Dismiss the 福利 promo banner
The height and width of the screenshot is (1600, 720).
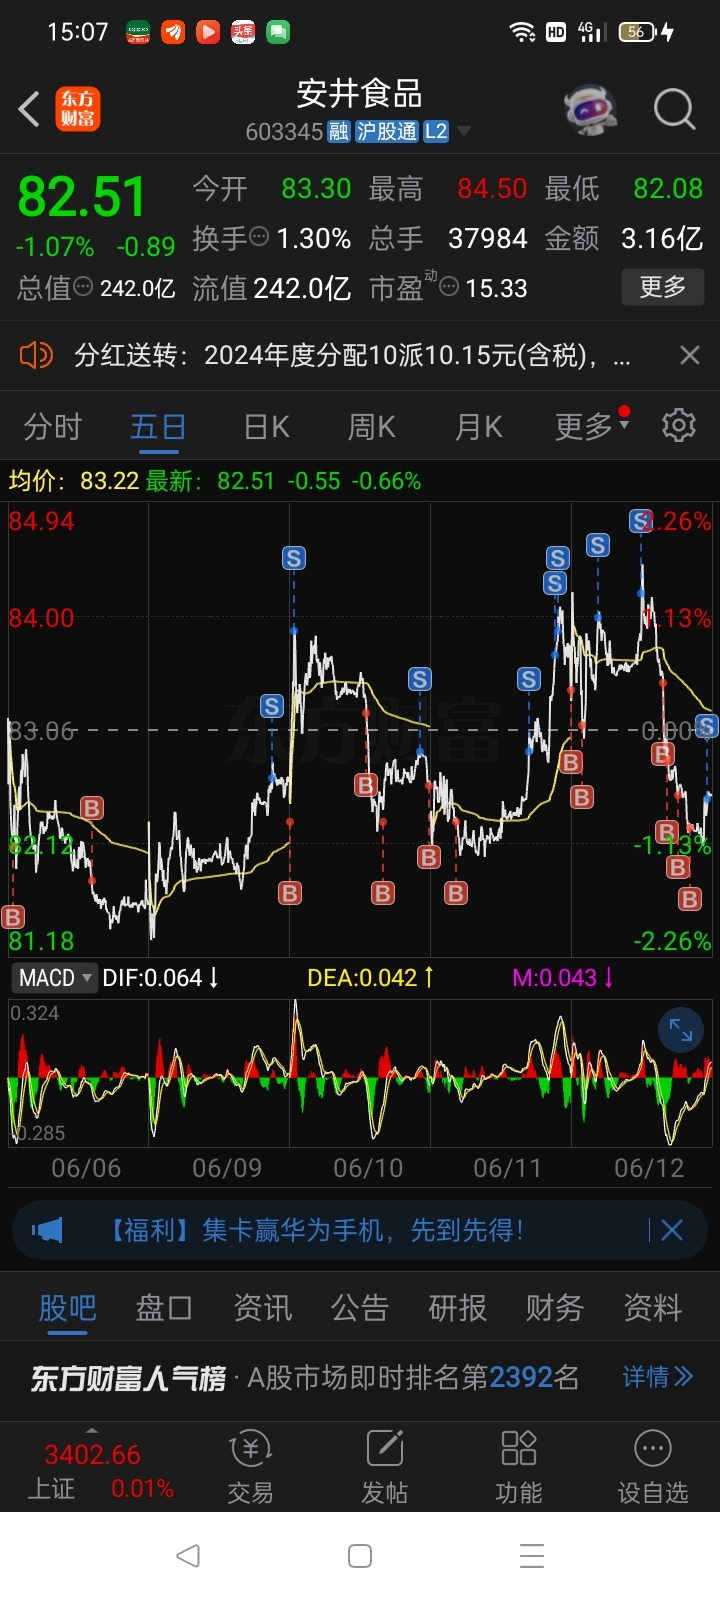(x=672, y=1230)
